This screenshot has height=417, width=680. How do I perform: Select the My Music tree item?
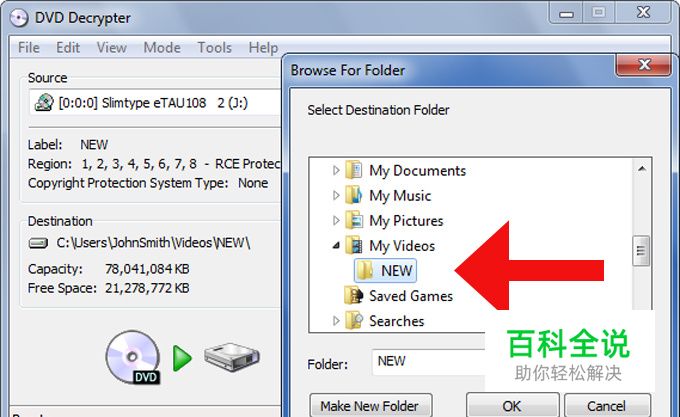[400, 195]
